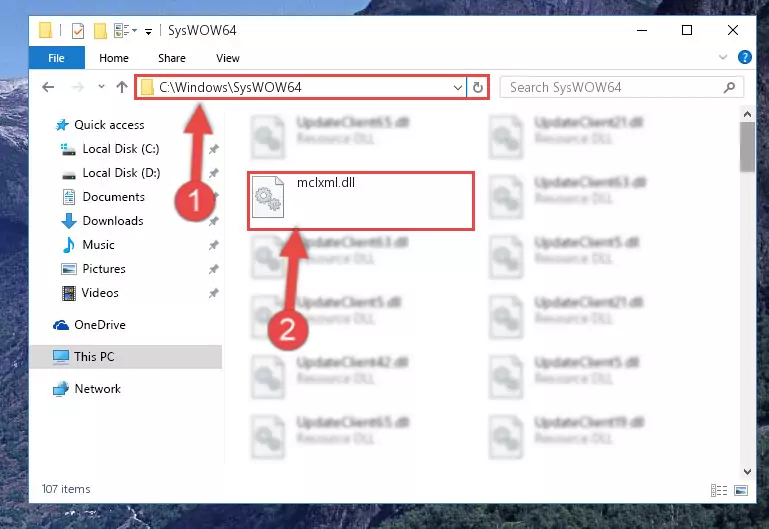Maximize the SysWOW64 window

tap(687, 30)
